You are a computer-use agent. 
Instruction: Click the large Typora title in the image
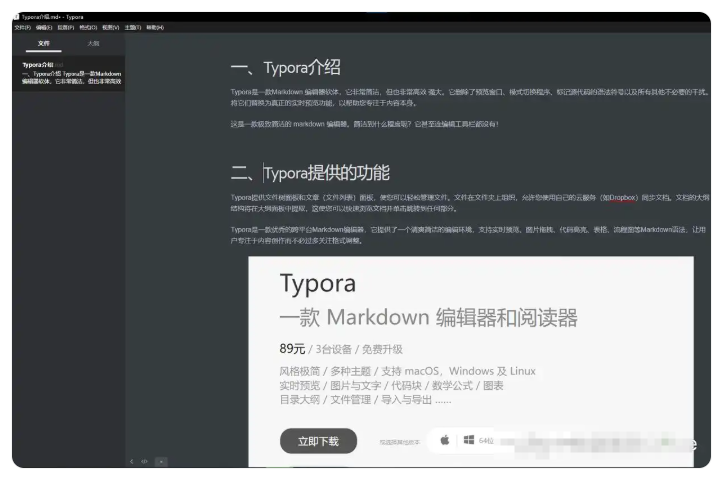[x=318, y=284]
